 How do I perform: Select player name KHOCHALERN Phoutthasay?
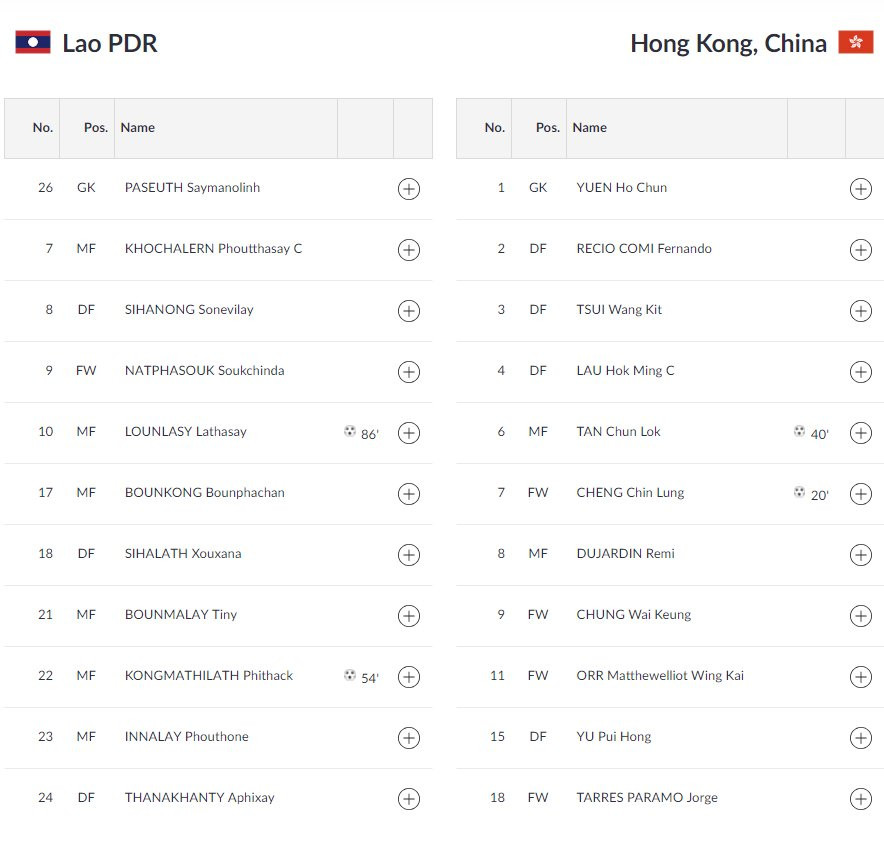pyautogui.click(x=213, y=249)
